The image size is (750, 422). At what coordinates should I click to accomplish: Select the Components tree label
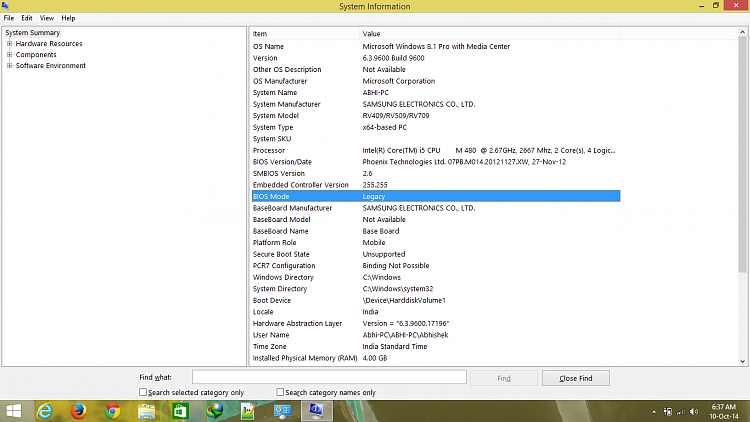point(36,55)
